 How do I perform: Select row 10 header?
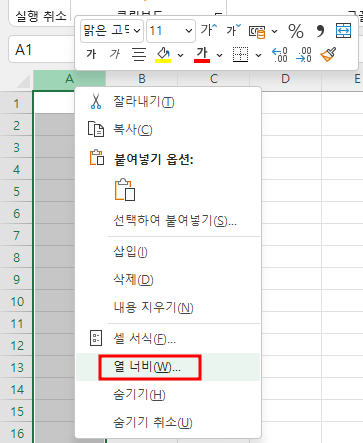(16, 302)
